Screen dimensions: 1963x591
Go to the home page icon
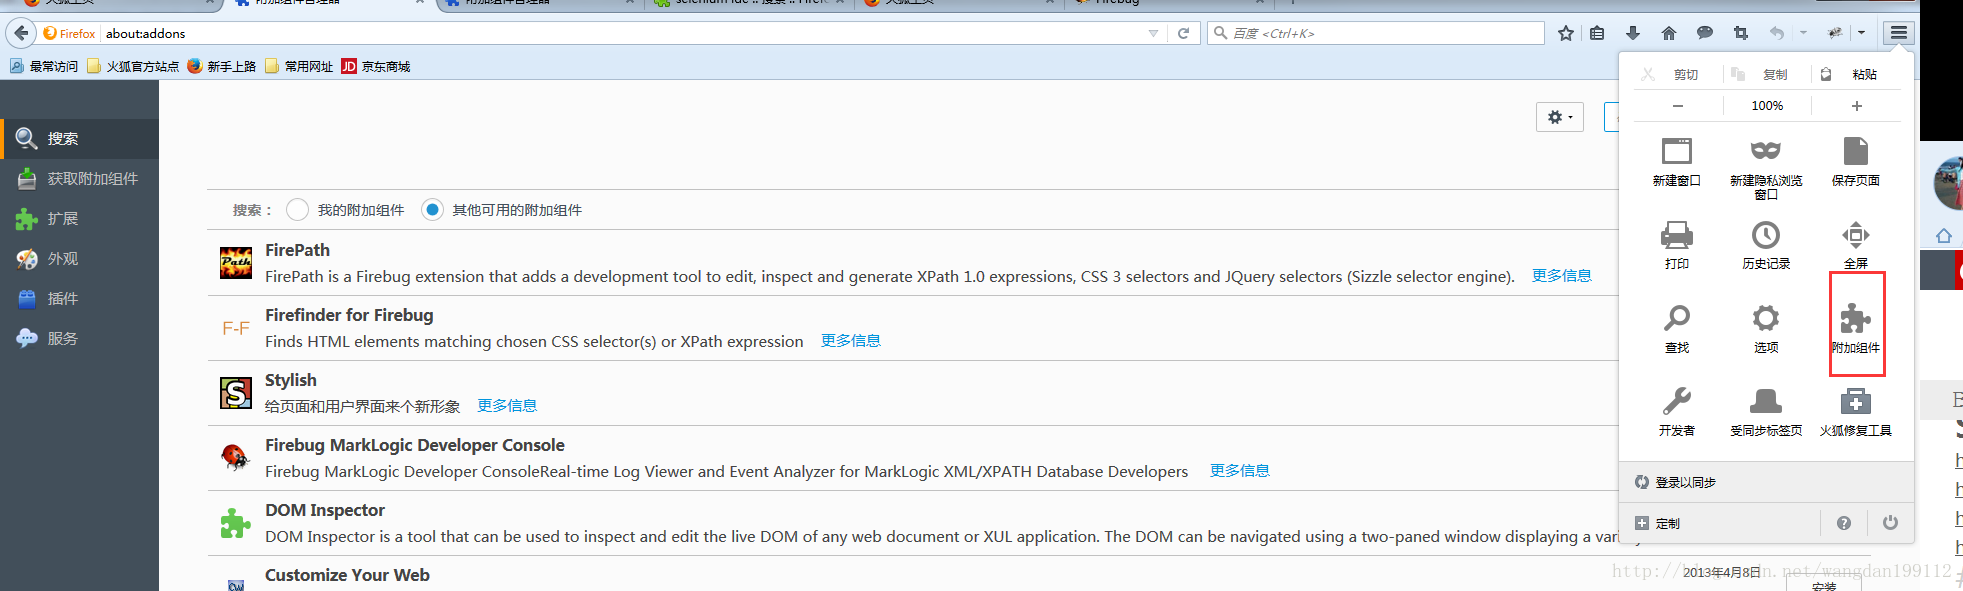pos(1669,33)
